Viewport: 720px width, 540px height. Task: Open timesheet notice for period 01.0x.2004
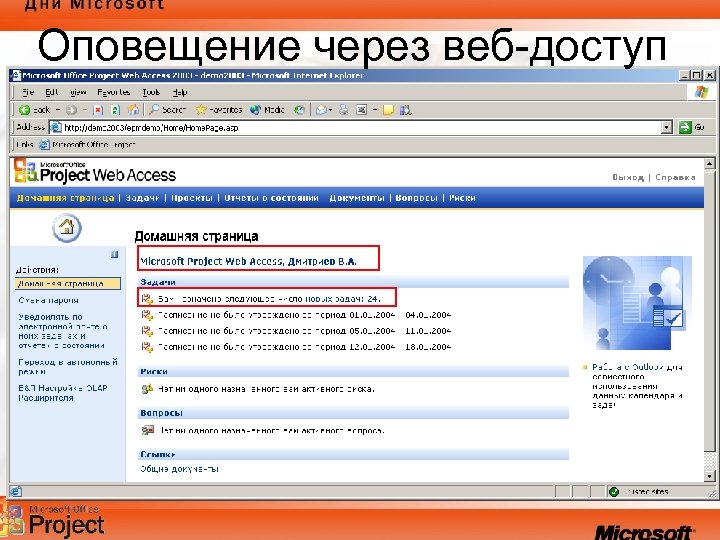[x=304, y=315]
